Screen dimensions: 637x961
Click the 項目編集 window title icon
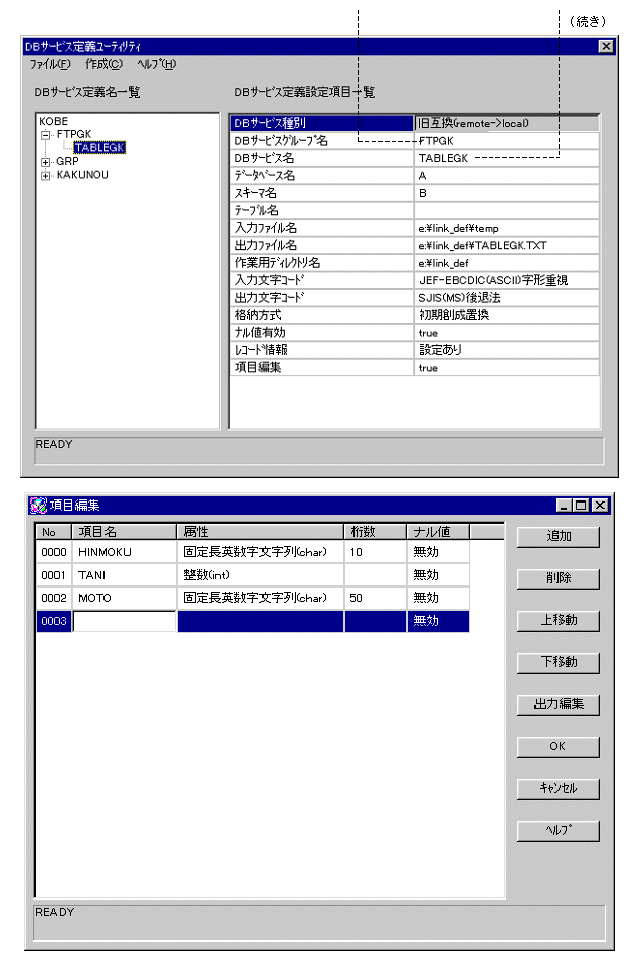37,505
